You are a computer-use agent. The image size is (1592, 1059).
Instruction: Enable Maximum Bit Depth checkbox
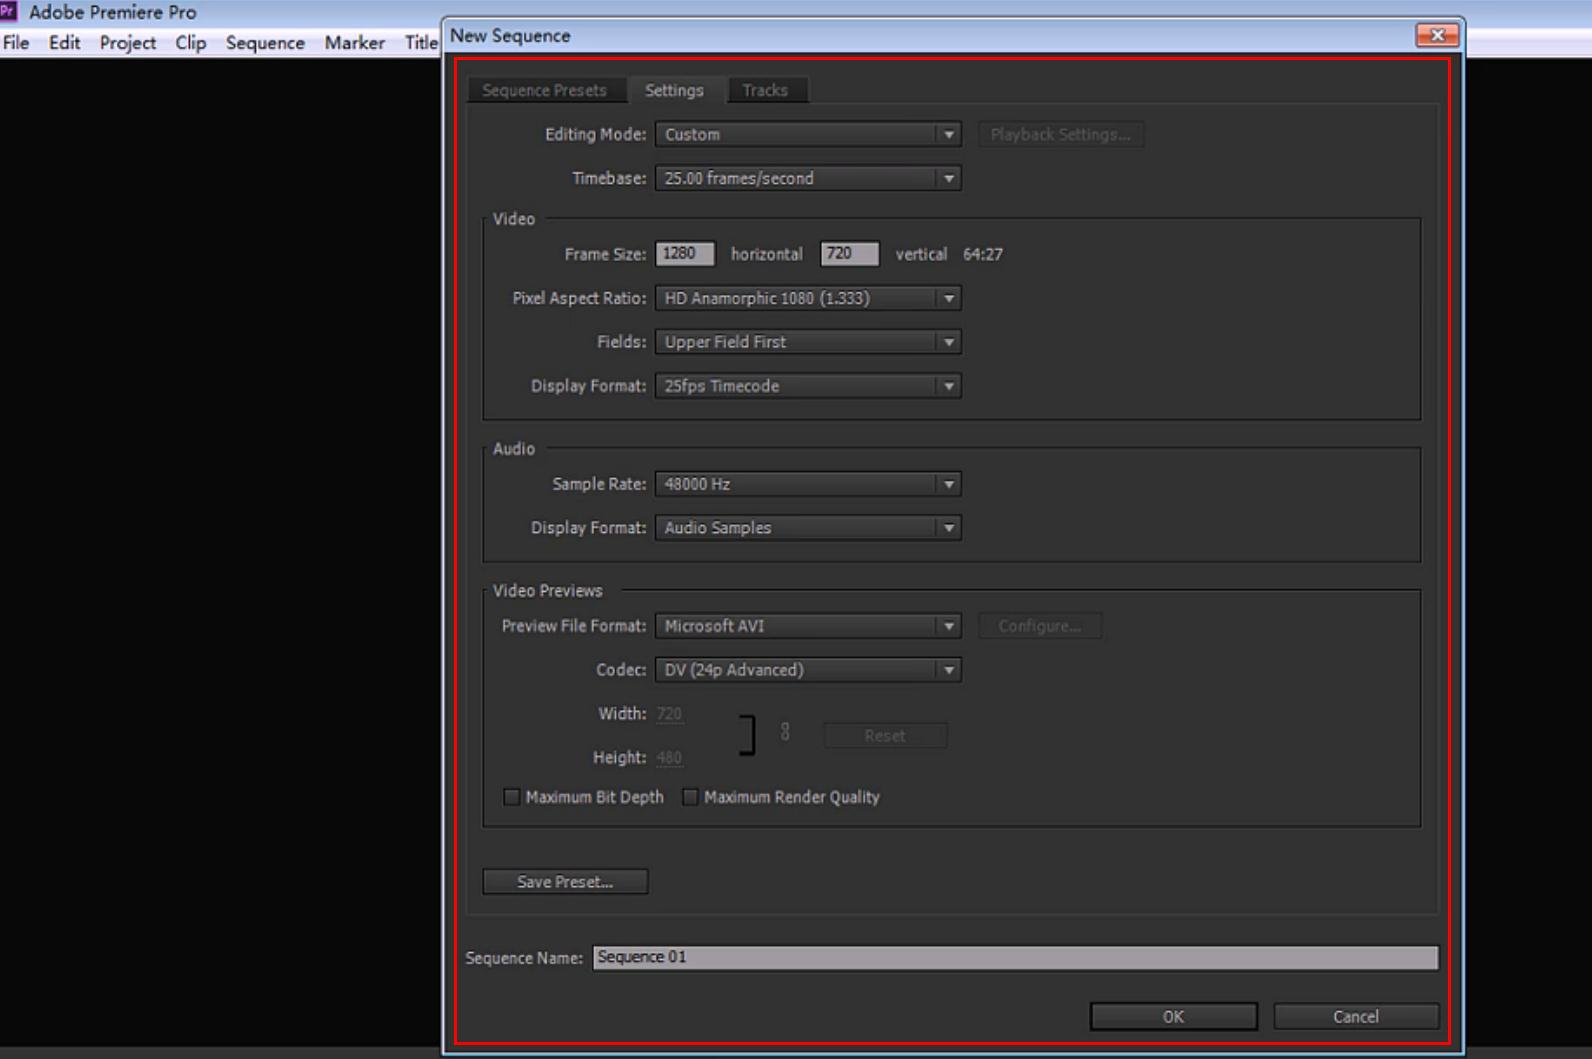(x=512, y=797)
